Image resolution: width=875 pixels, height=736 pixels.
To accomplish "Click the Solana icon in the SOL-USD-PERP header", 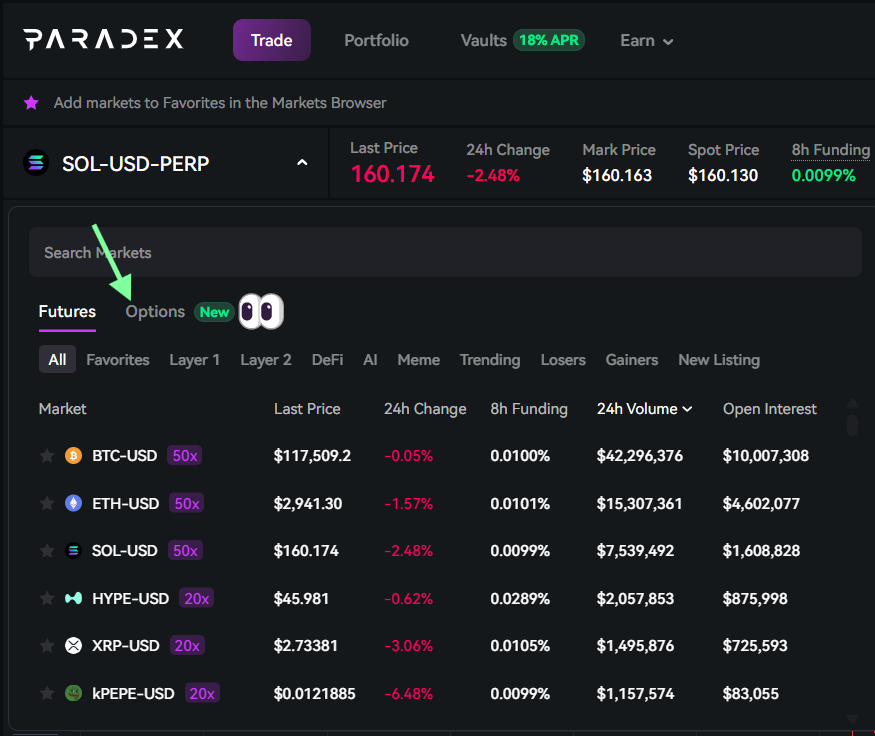I will tap(35, 162).
